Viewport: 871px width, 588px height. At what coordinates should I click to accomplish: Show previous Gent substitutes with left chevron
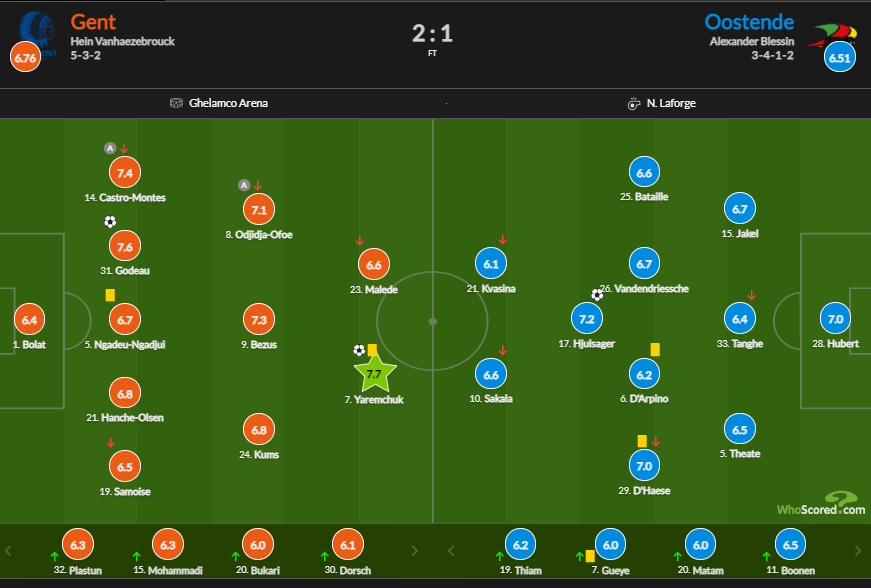9,550
